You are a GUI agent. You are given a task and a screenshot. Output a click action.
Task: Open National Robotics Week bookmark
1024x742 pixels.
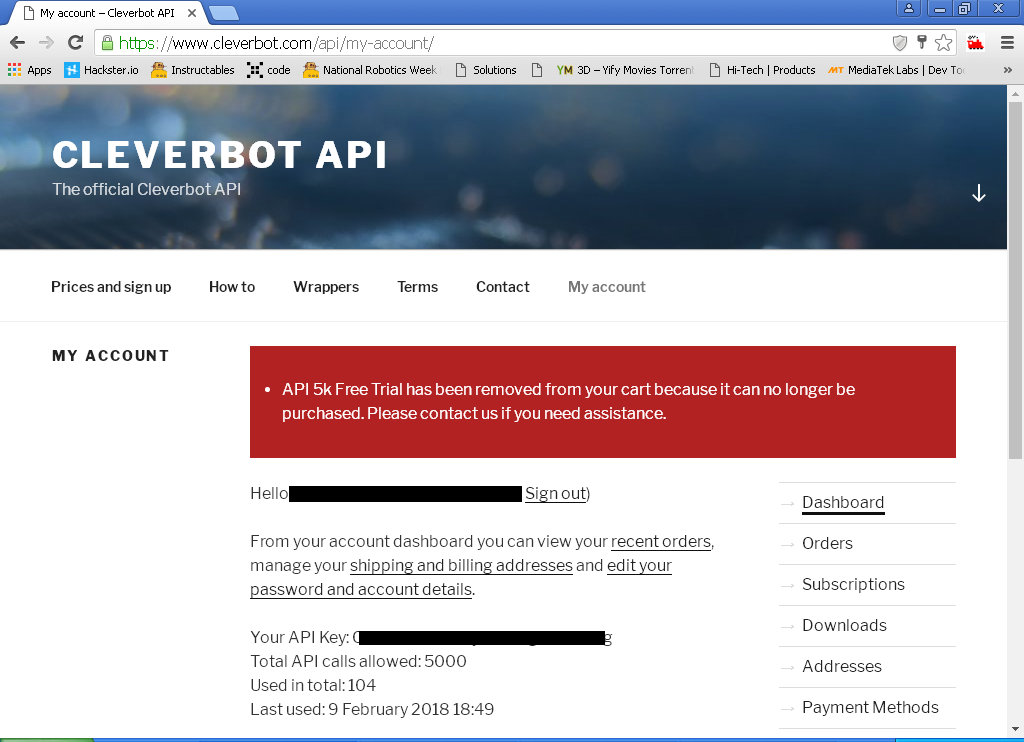pos(372,70)
